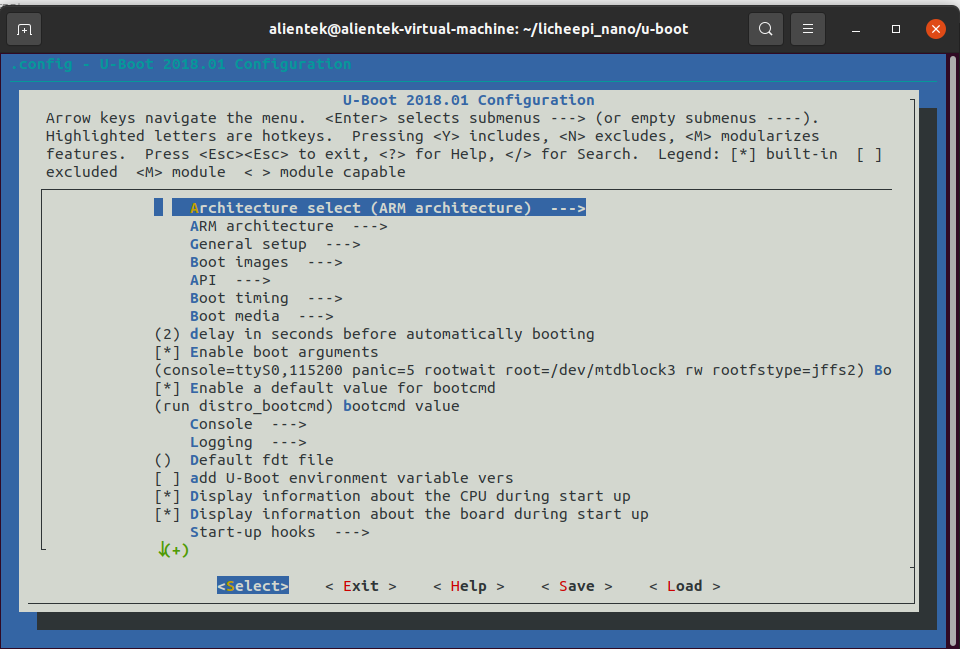Close the terminal window

click(x=936, y=29)
